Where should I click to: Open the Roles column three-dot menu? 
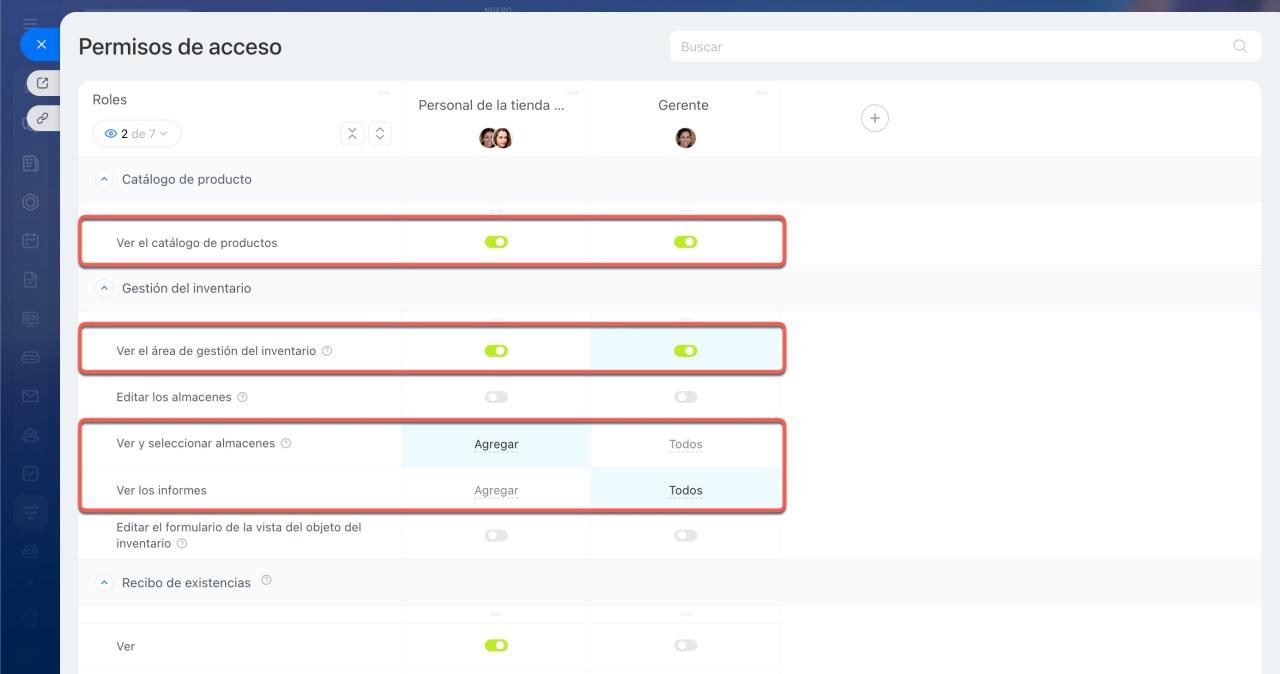[384, 93]
